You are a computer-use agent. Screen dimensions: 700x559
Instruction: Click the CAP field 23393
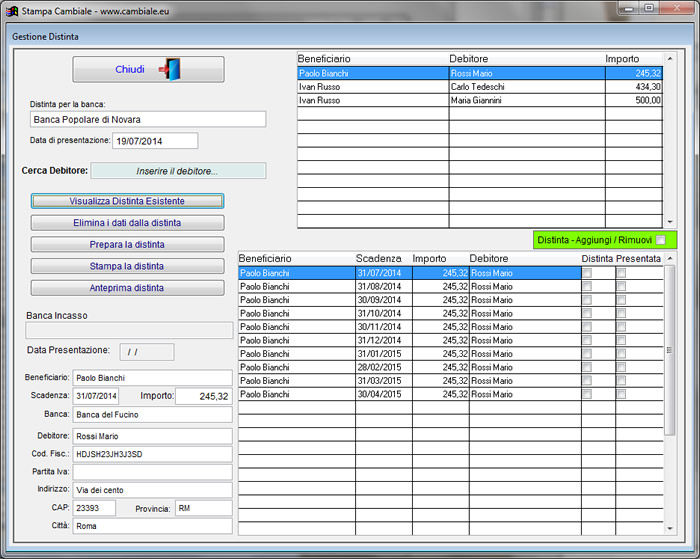[94, 508]
